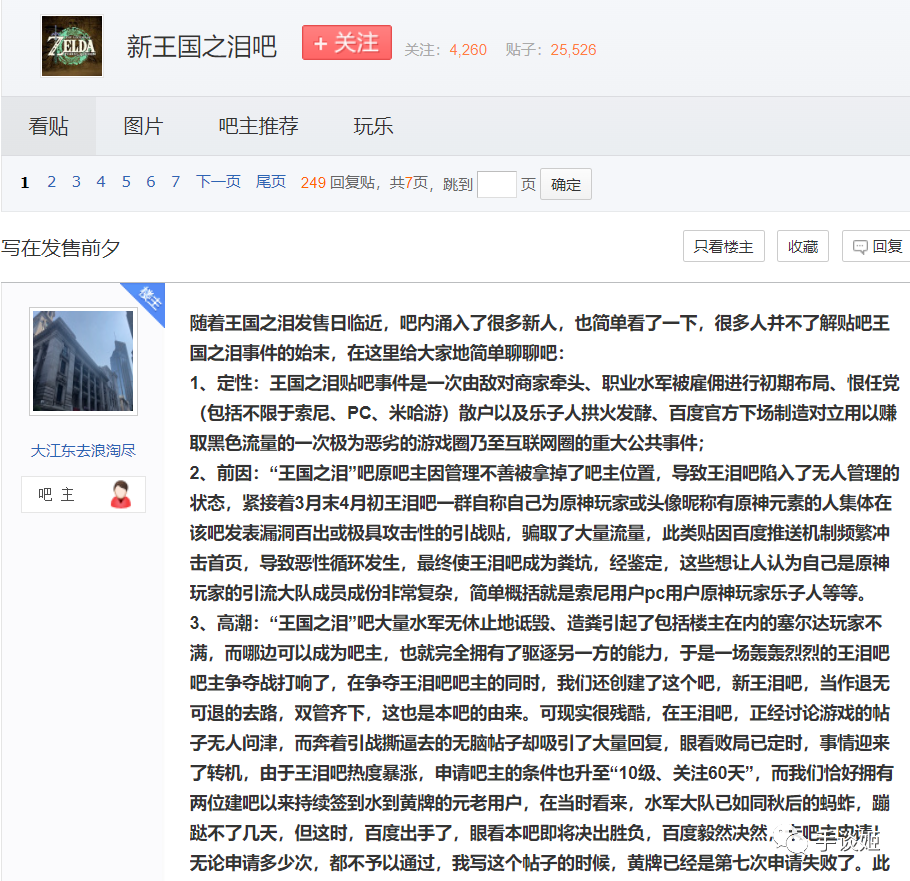Switch to the 看贴 tab
Screen dimensions: 910x881
coord(49,126)
